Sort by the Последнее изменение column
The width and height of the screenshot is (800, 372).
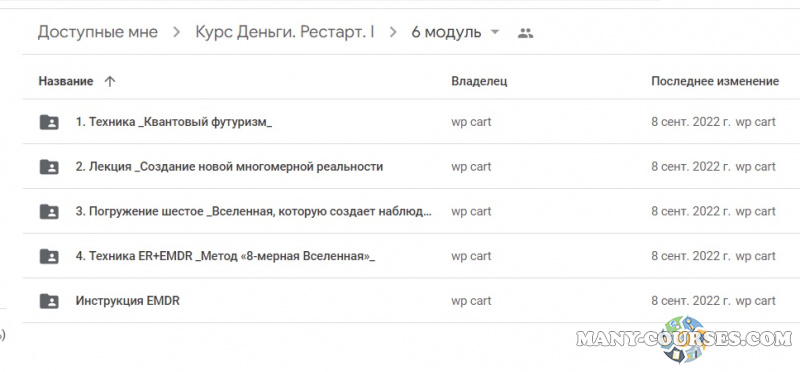[x=715, y=81]
